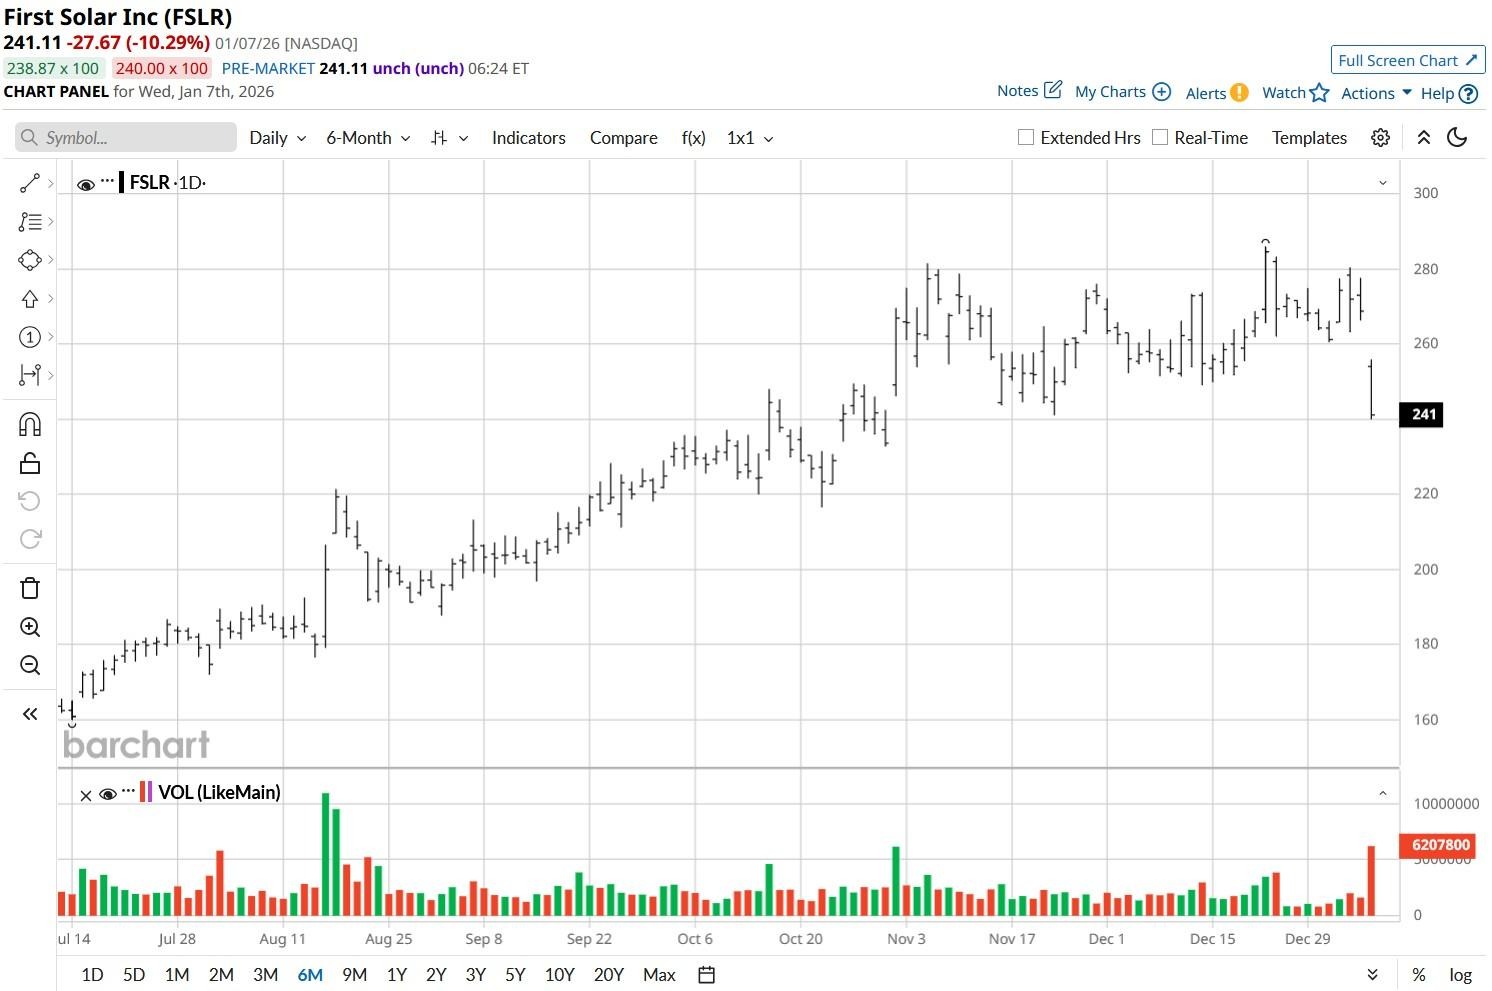Open the f(x) expressions menu
Viewport: 1492px width, 991px height.
(694, 138)
